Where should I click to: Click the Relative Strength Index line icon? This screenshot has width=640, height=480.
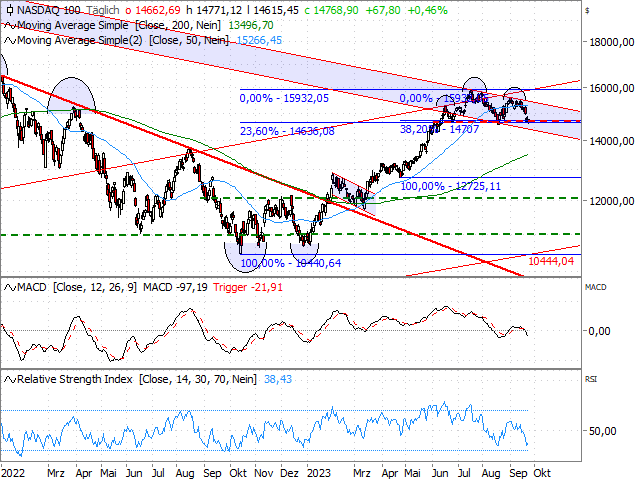point(10,380)
